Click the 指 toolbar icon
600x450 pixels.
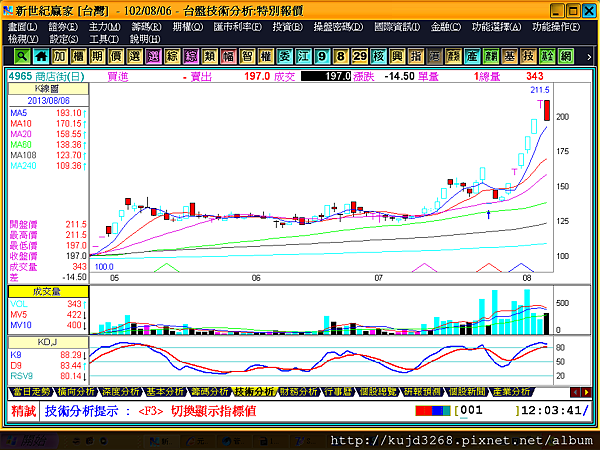click(416, 57)
